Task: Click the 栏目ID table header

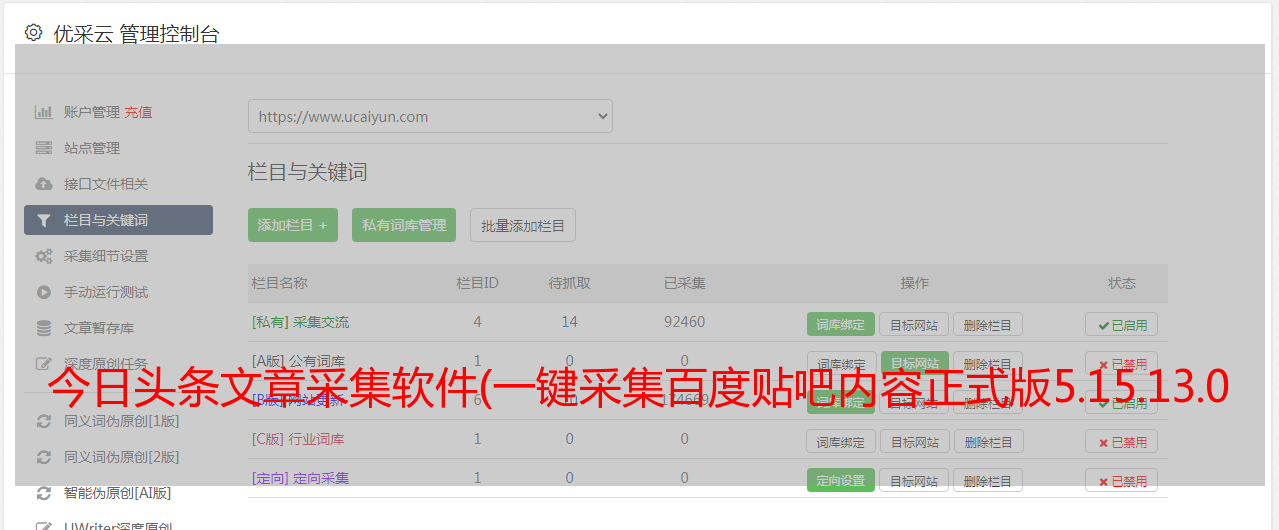Action: pos(477,283)
